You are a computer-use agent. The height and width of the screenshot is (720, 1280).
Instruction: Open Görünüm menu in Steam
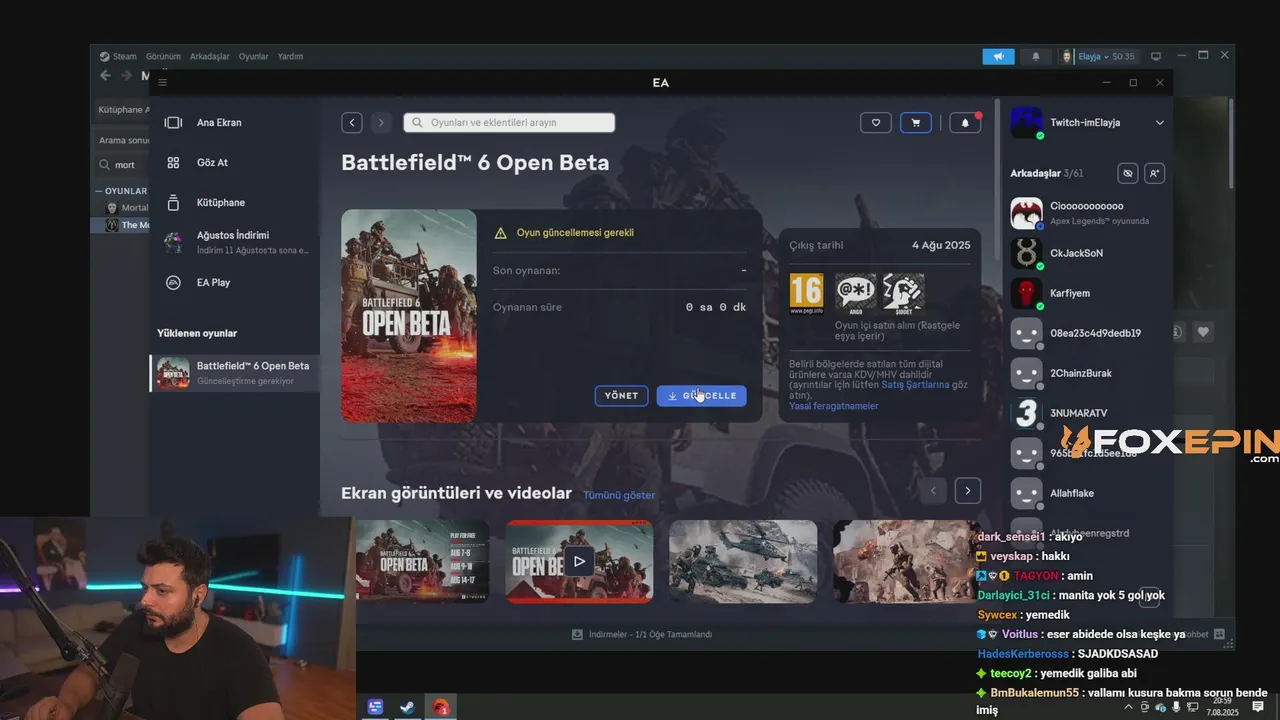coord(163,56)
